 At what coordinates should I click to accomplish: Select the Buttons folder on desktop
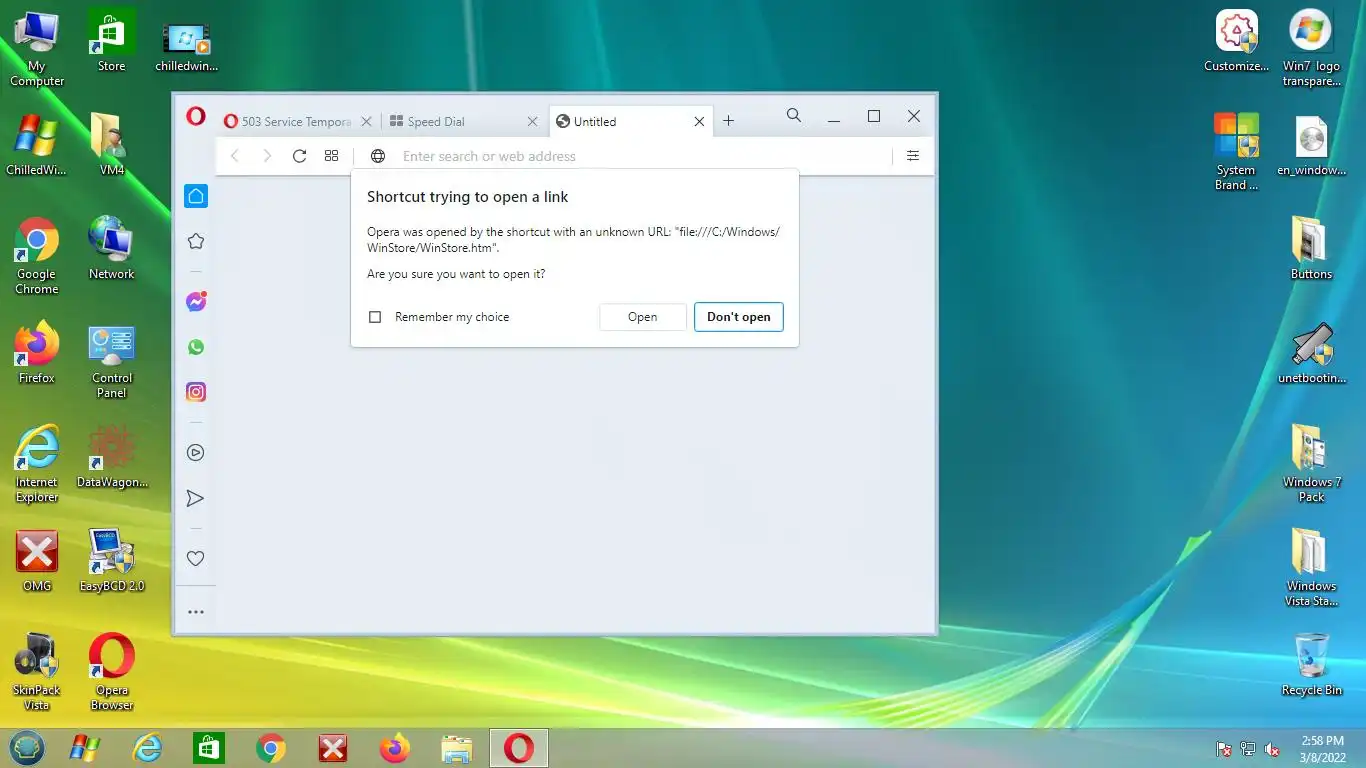[1312, 248]
